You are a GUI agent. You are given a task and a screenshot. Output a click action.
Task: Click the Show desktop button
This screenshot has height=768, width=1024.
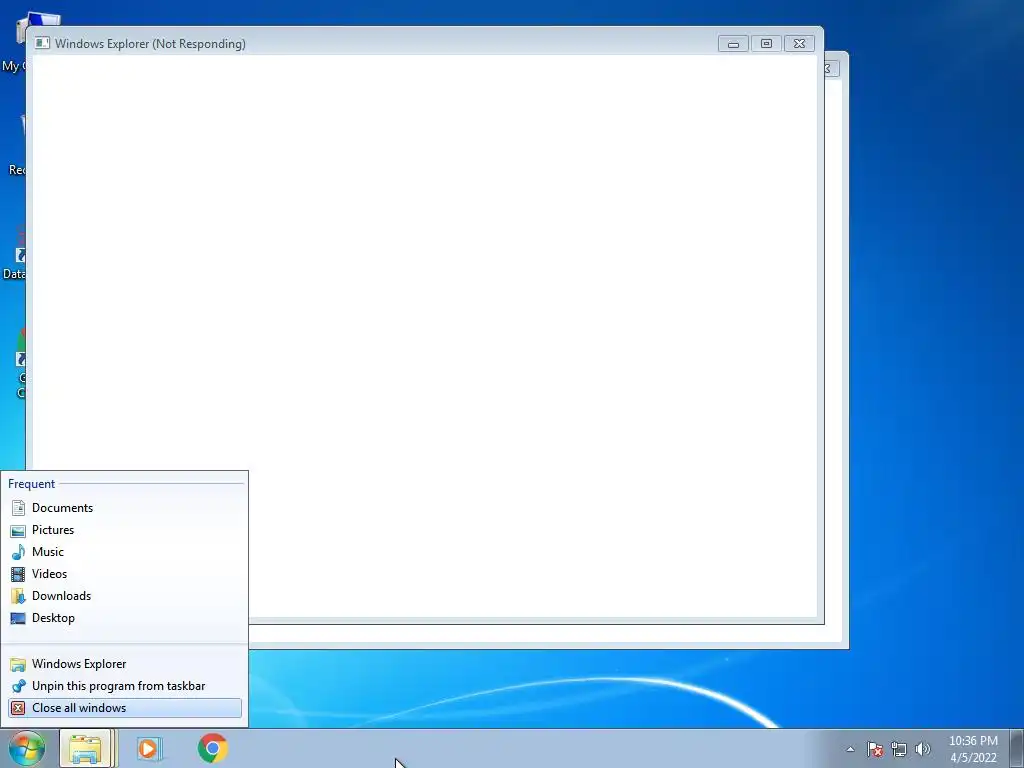[x=1017, y=748]
